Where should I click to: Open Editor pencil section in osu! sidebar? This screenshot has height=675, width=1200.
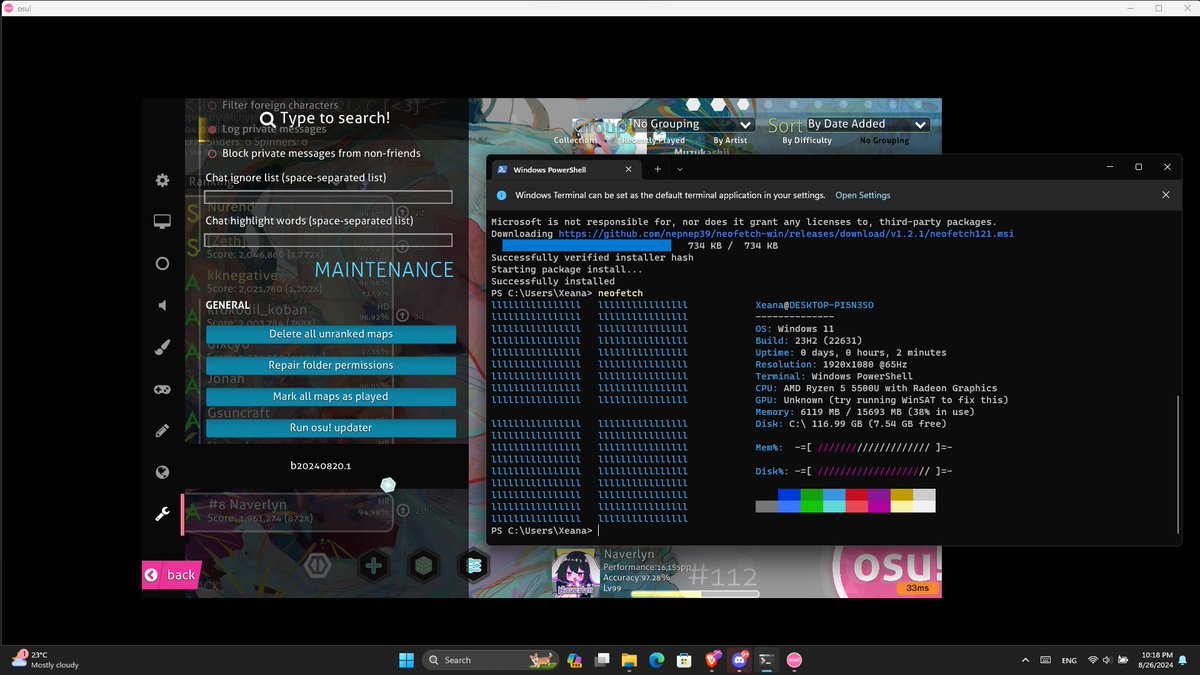[x=162, y=431]
